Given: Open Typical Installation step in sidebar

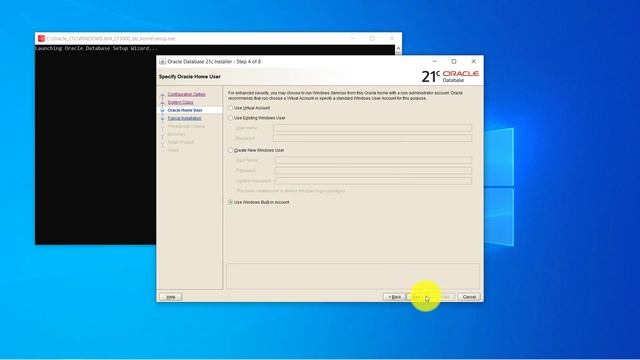Looking at the screenshot, I should 184,118.
